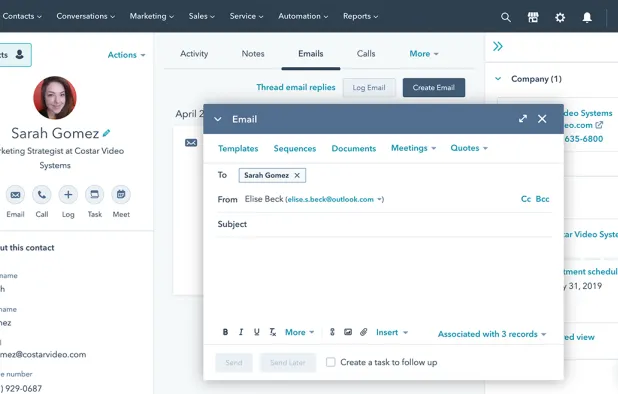Expand email composer to full screen

(523, 119)
